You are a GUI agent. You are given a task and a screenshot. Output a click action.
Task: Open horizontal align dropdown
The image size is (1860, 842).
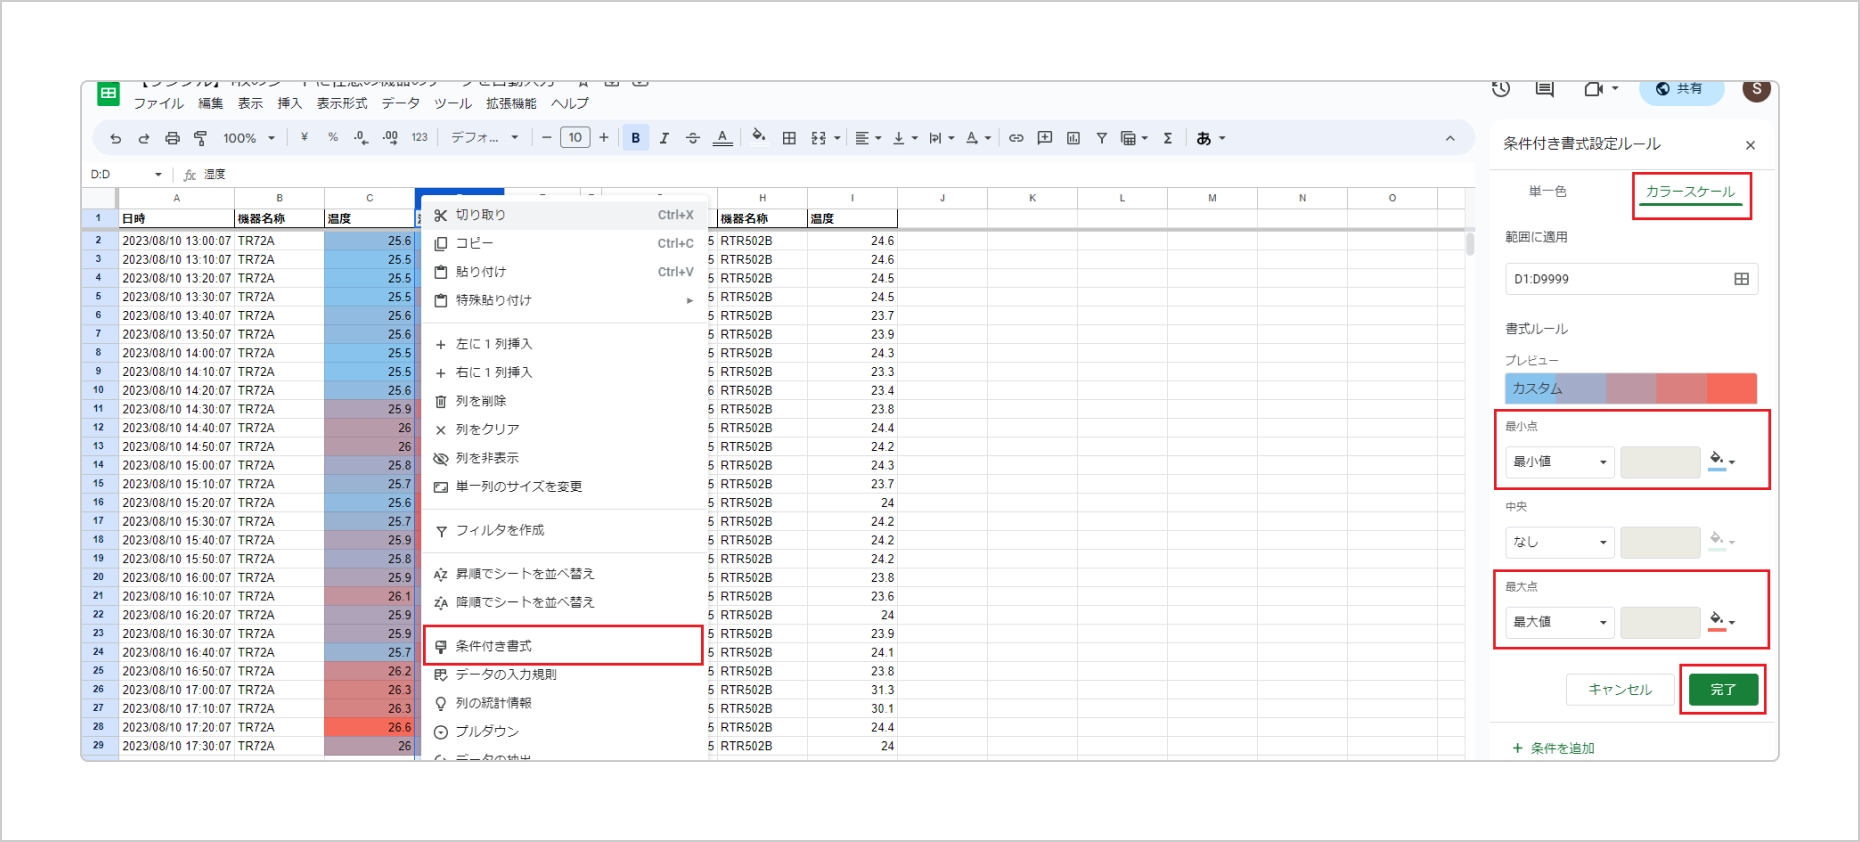click(x=868, y=138)
